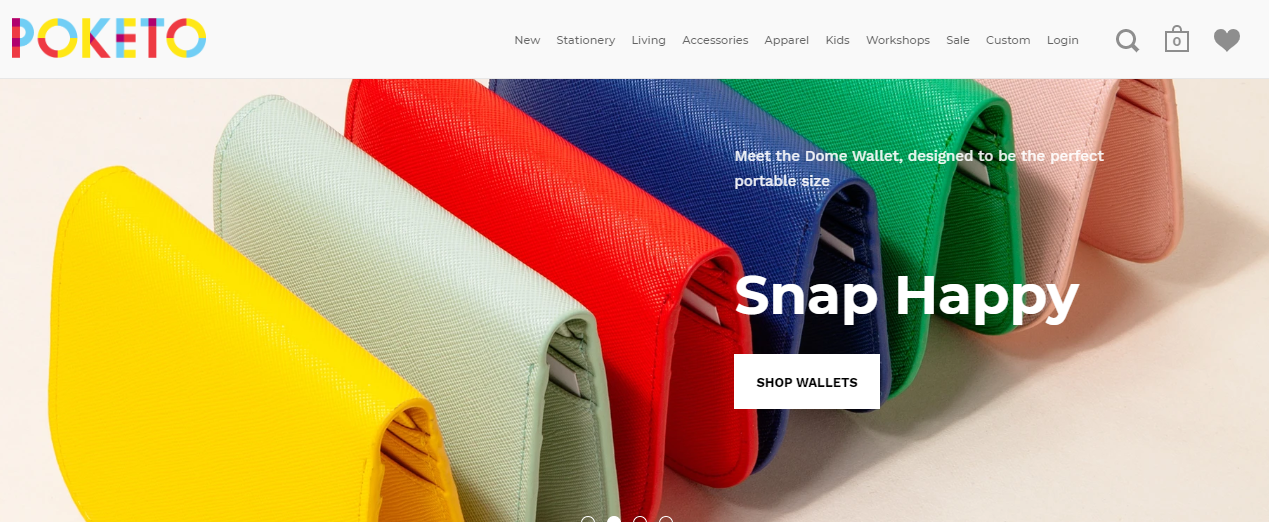Image resolution: width=1269 pixels, height=522 pixels.
Task: Click the Snap Happy hero heading
Action: (x=906, y=296)
